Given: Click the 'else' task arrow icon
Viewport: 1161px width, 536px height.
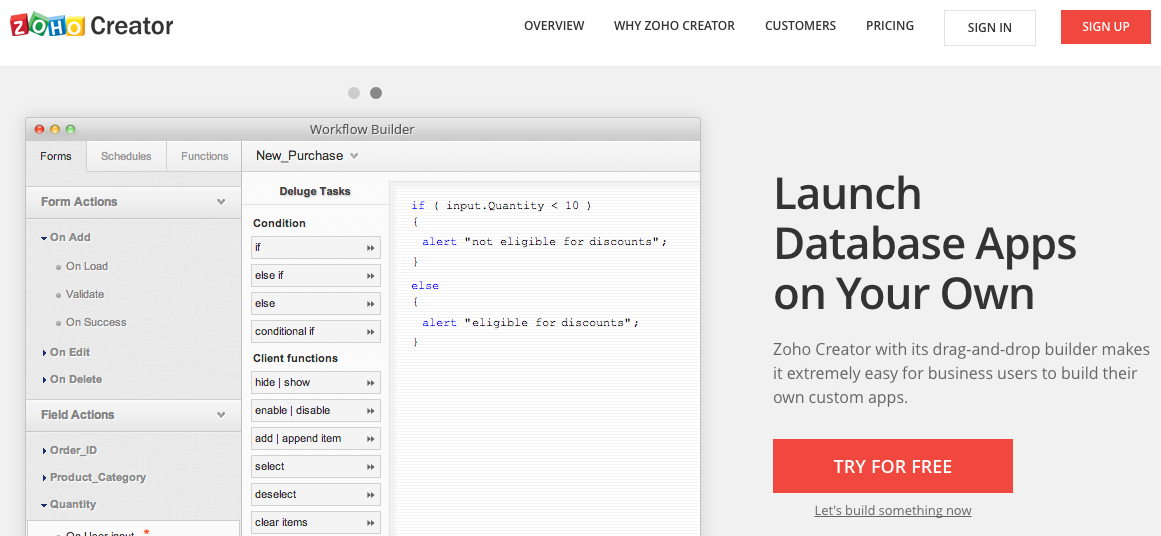Looking at the screenshot, I should tap(370, 304).
